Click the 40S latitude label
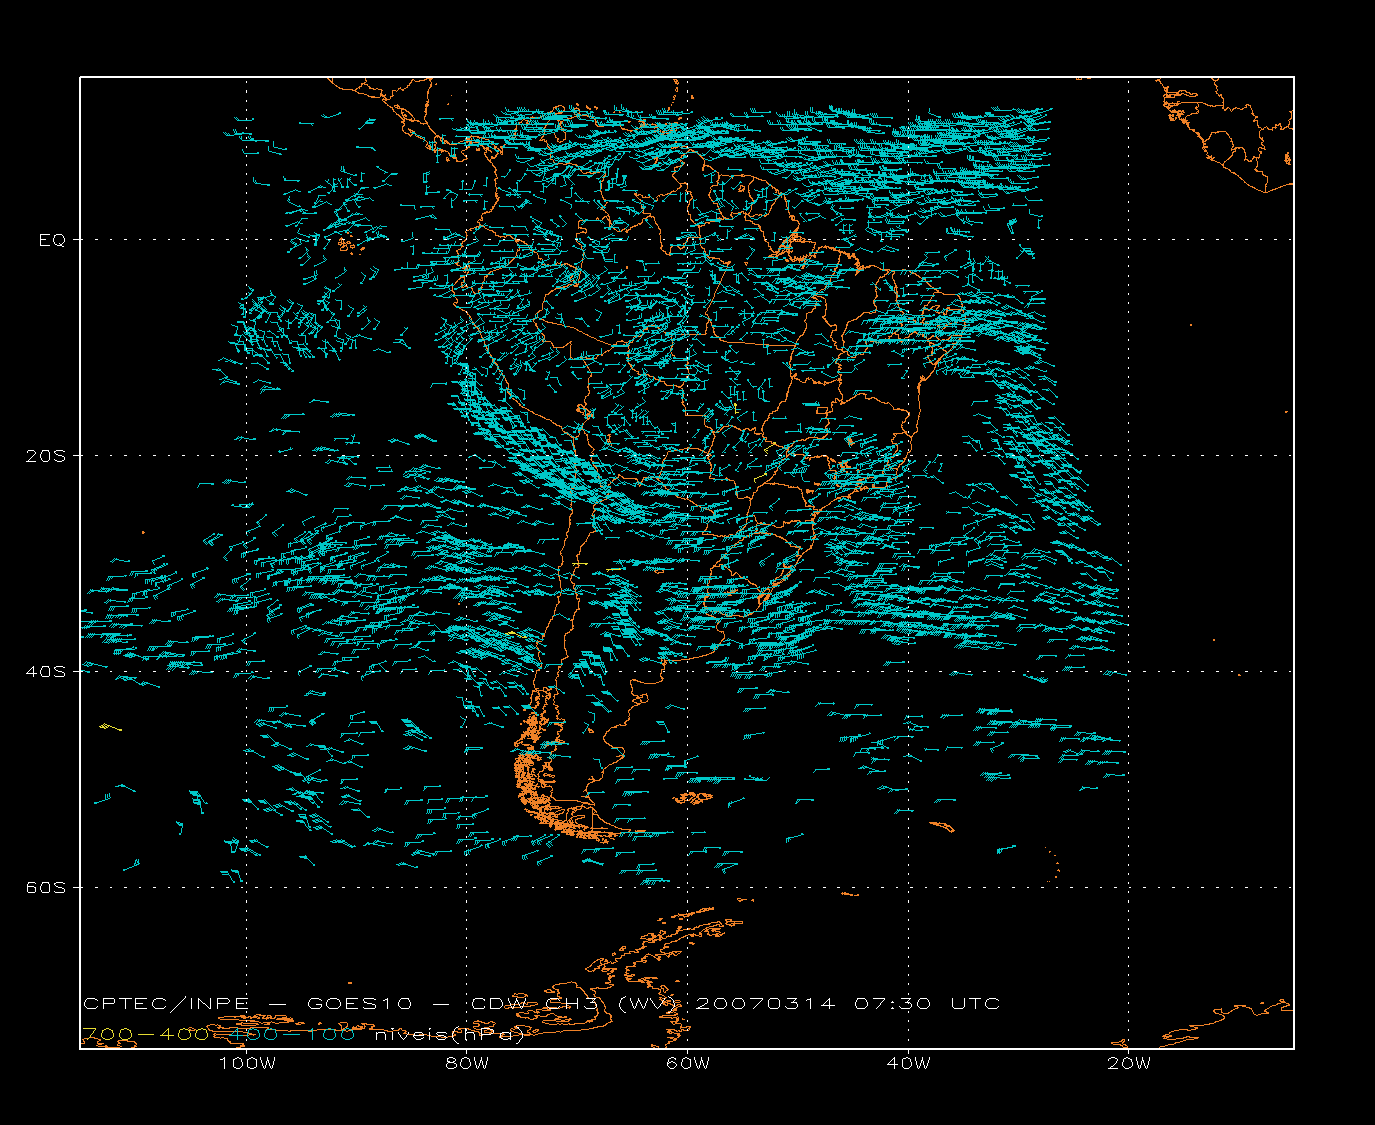 [x=47, y=672]
